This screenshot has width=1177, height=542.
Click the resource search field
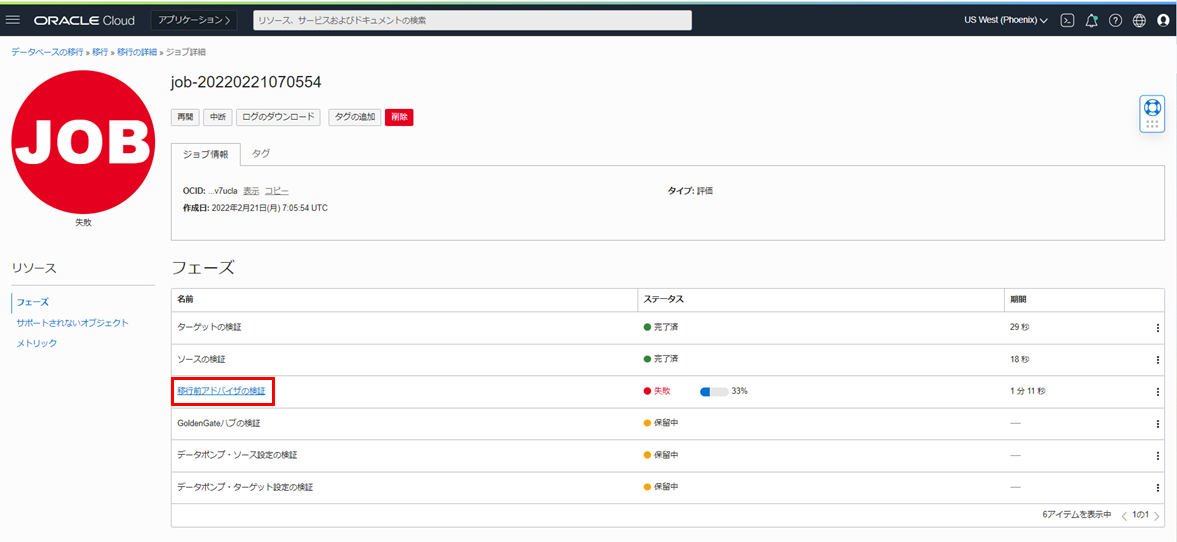click(x=472, y=20)
